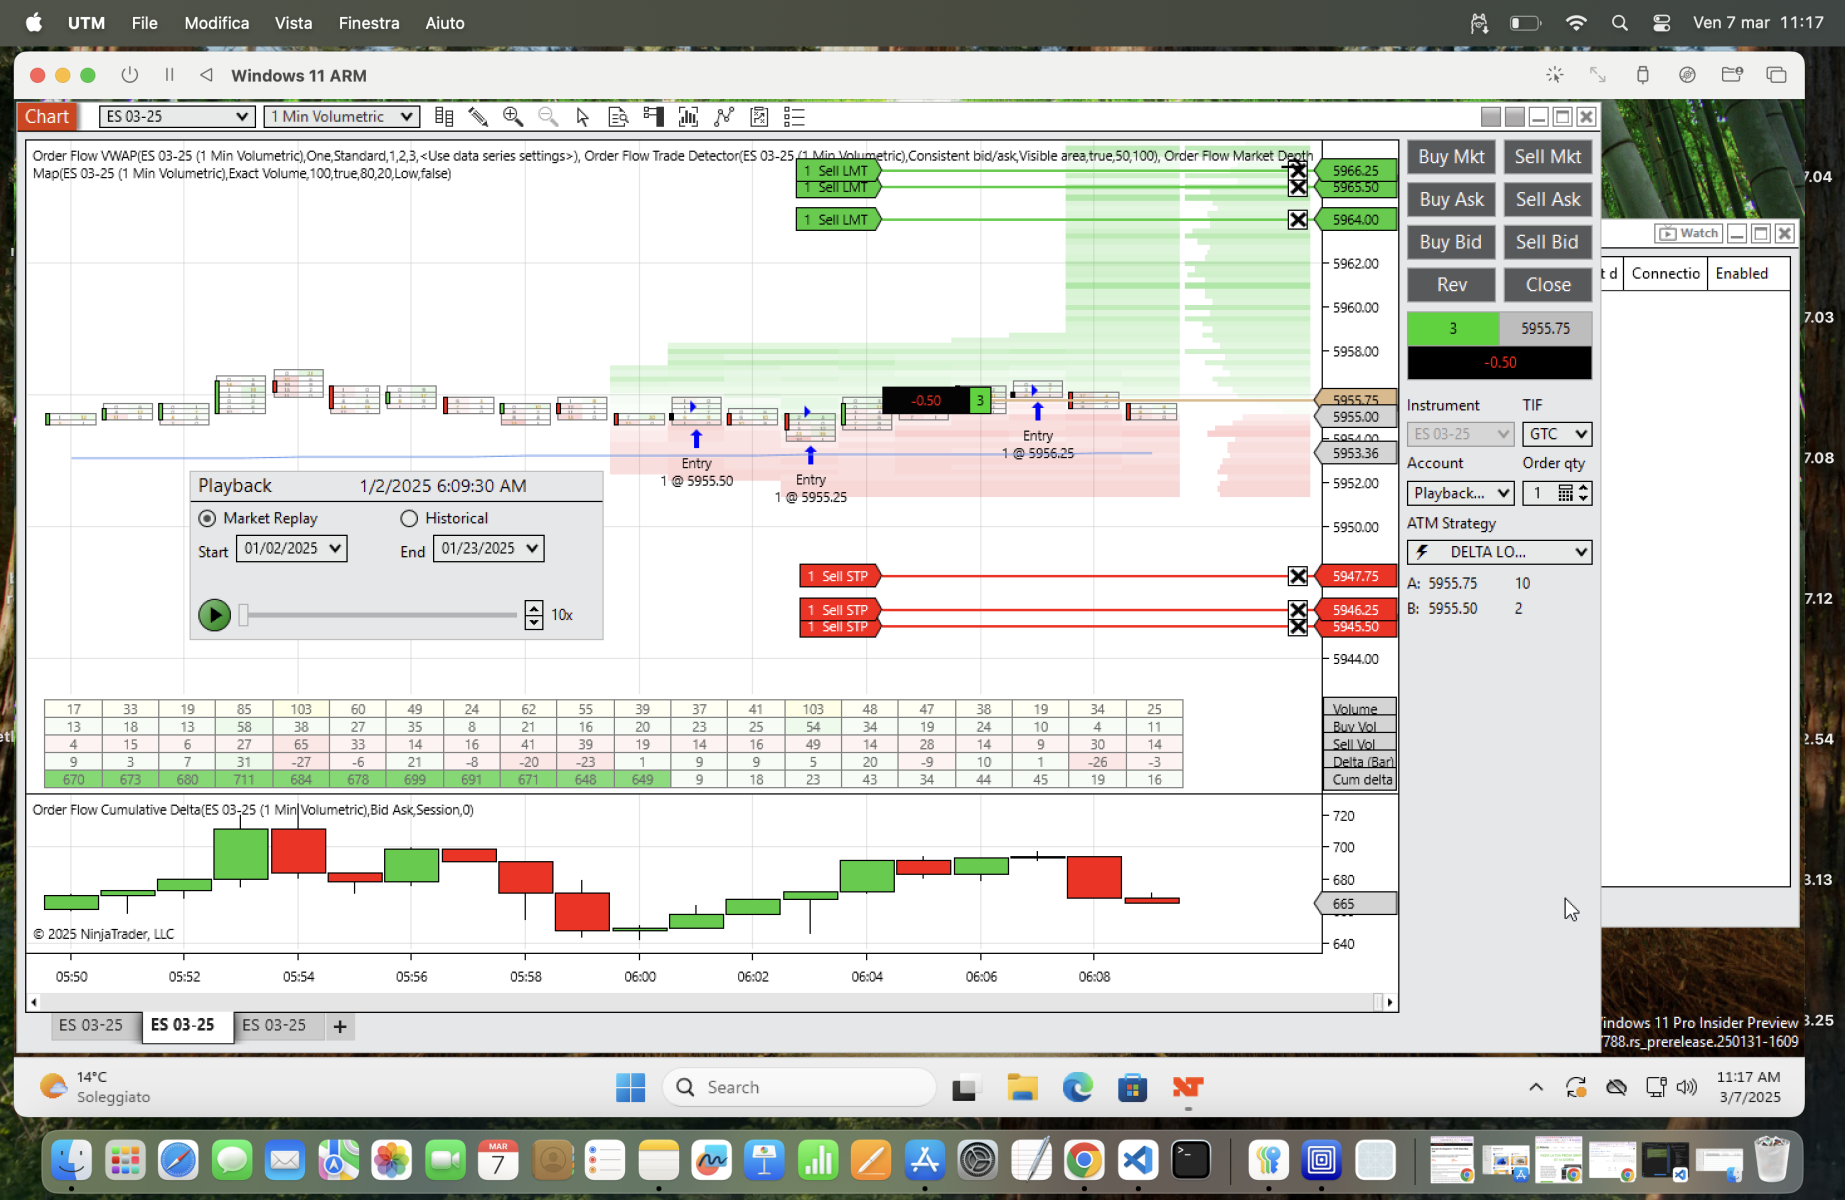Switch to the third ES 03-25 tab
Image resolution: width=1845 pixels, height=1200 pixels.
click(274, 1025)
